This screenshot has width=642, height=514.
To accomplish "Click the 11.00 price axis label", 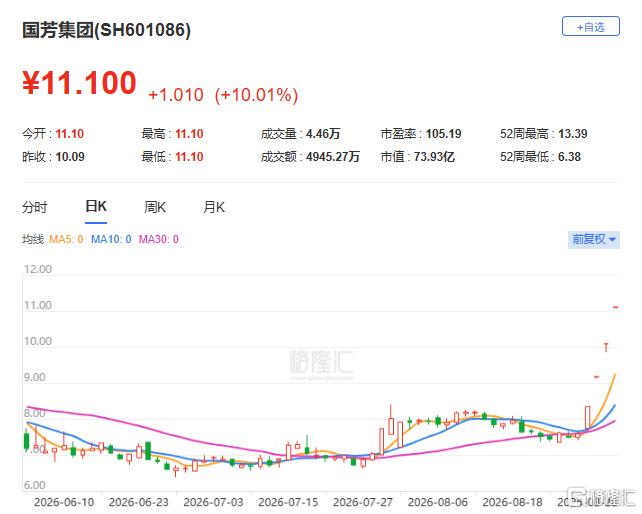I will [38, 305].
